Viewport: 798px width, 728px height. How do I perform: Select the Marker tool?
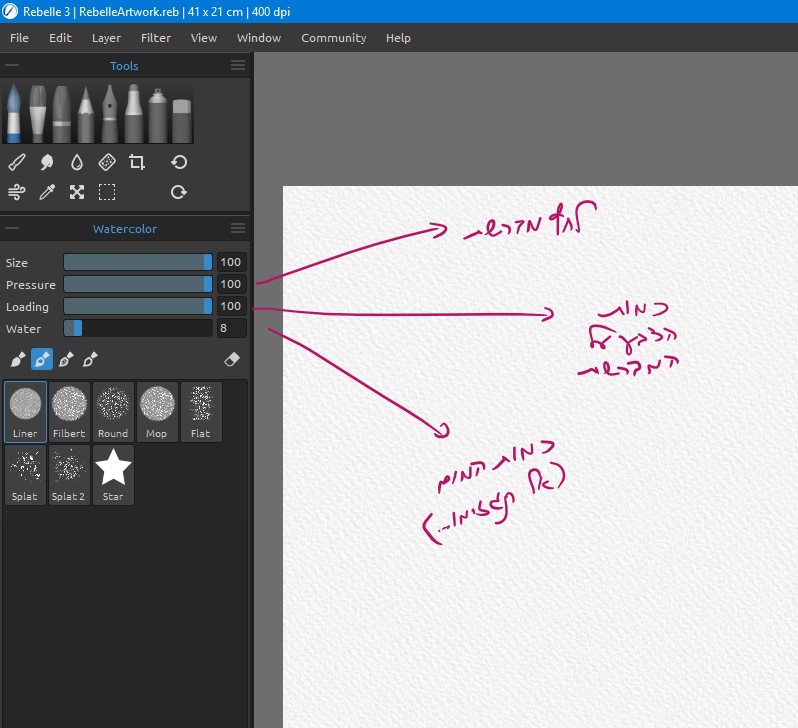133,114
